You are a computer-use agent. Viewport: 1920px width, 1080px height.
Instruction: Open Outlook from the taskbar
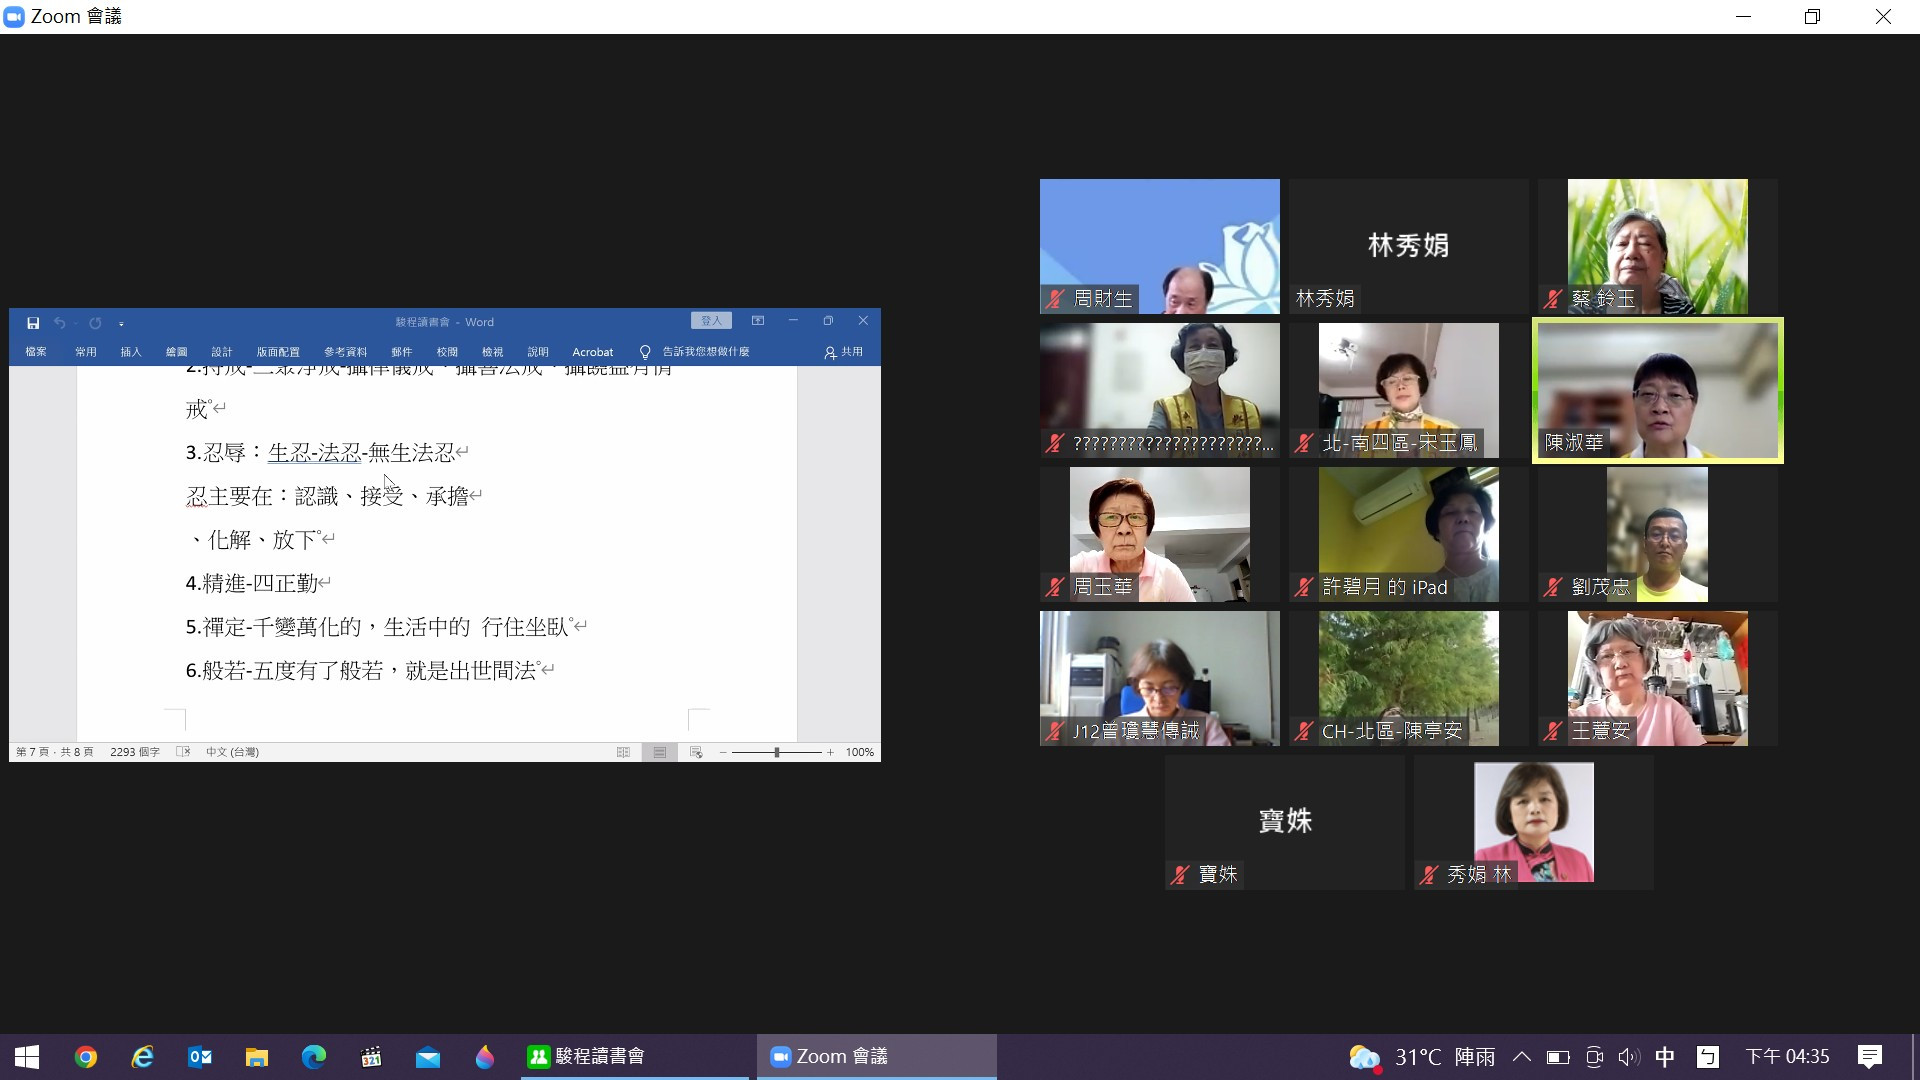[200, 1057]
